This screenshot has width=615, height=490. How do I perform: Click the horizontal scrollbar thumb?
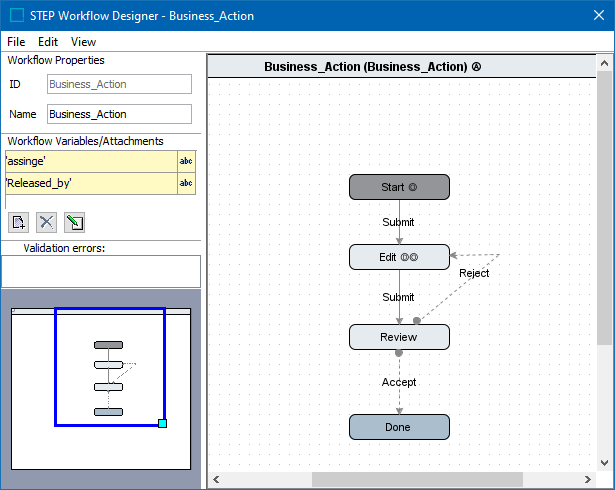pyautogui.click(x=417, y=479)
